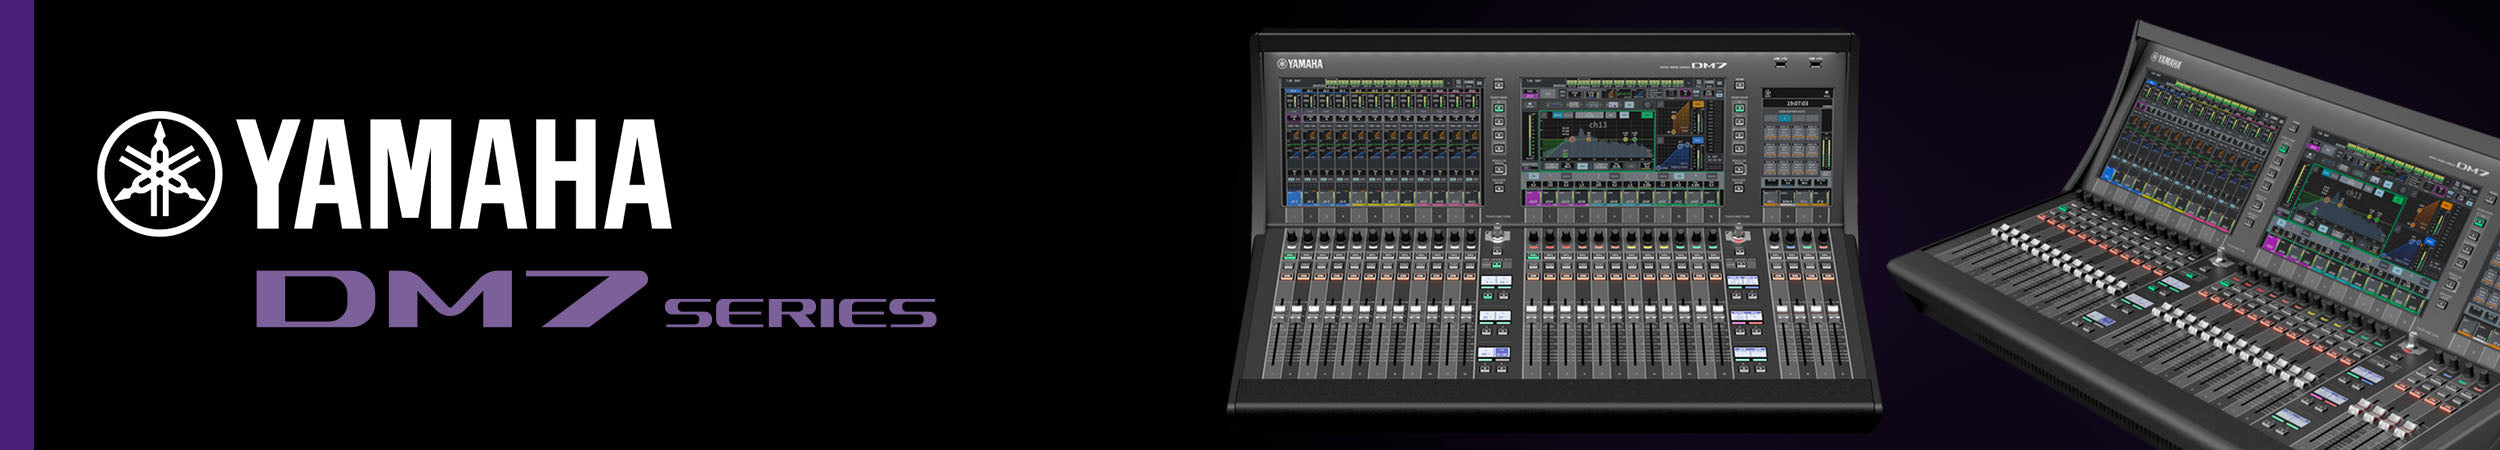The image size is (2500, 450).
Task: Click the Yamaha tuning fork emblem
Action: tap(159, 173)
